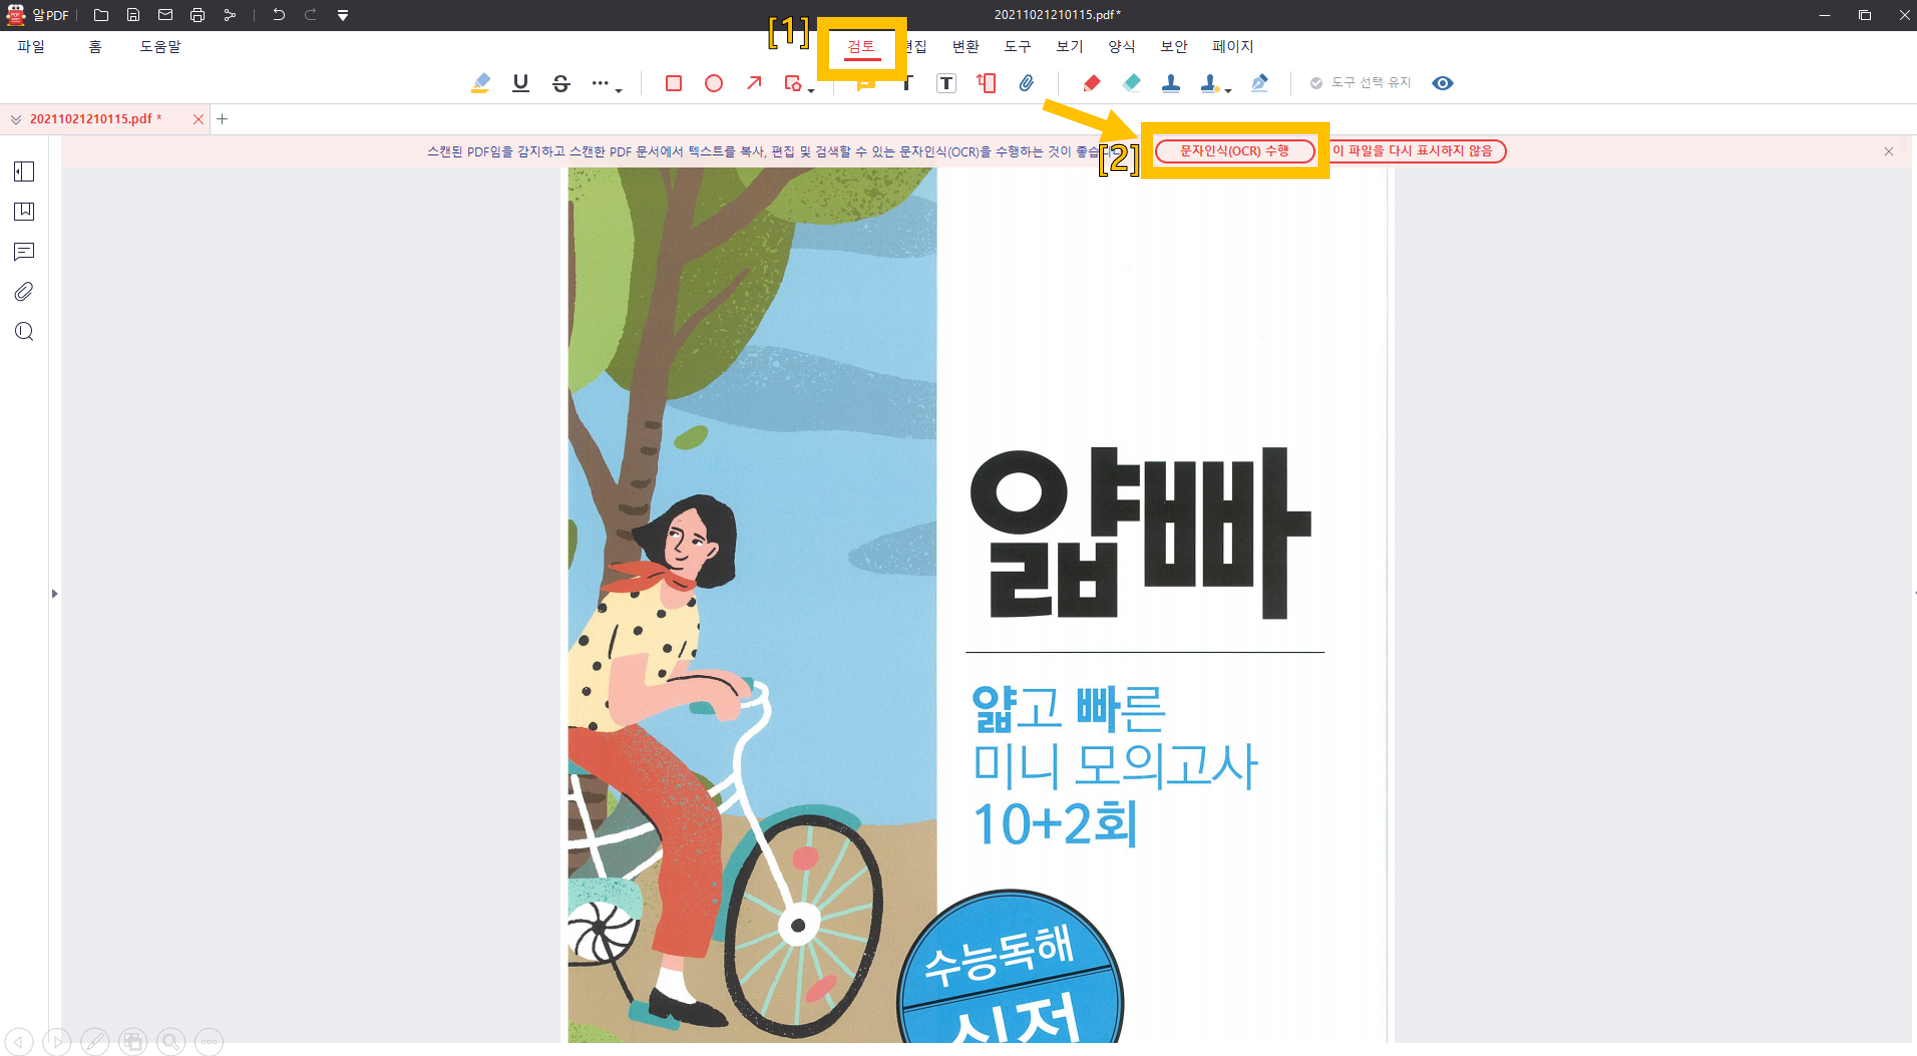Screen dimensions: 1917x1056
Task: Expand the left side panel arrow
Action: point(54,594)
